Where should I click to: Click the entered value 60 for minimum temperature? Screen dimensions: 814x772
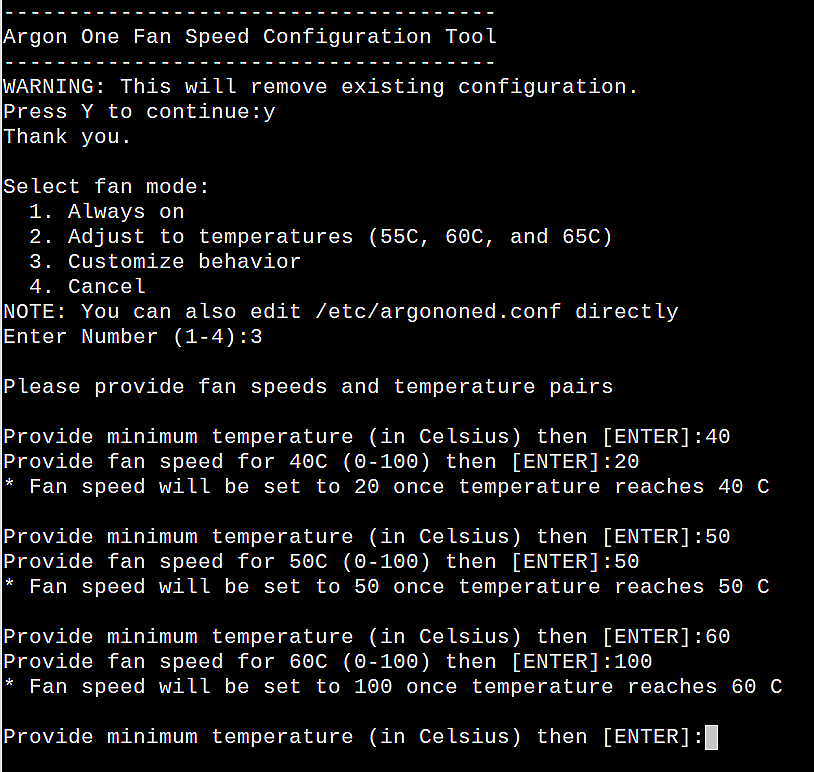click(717, 637)
